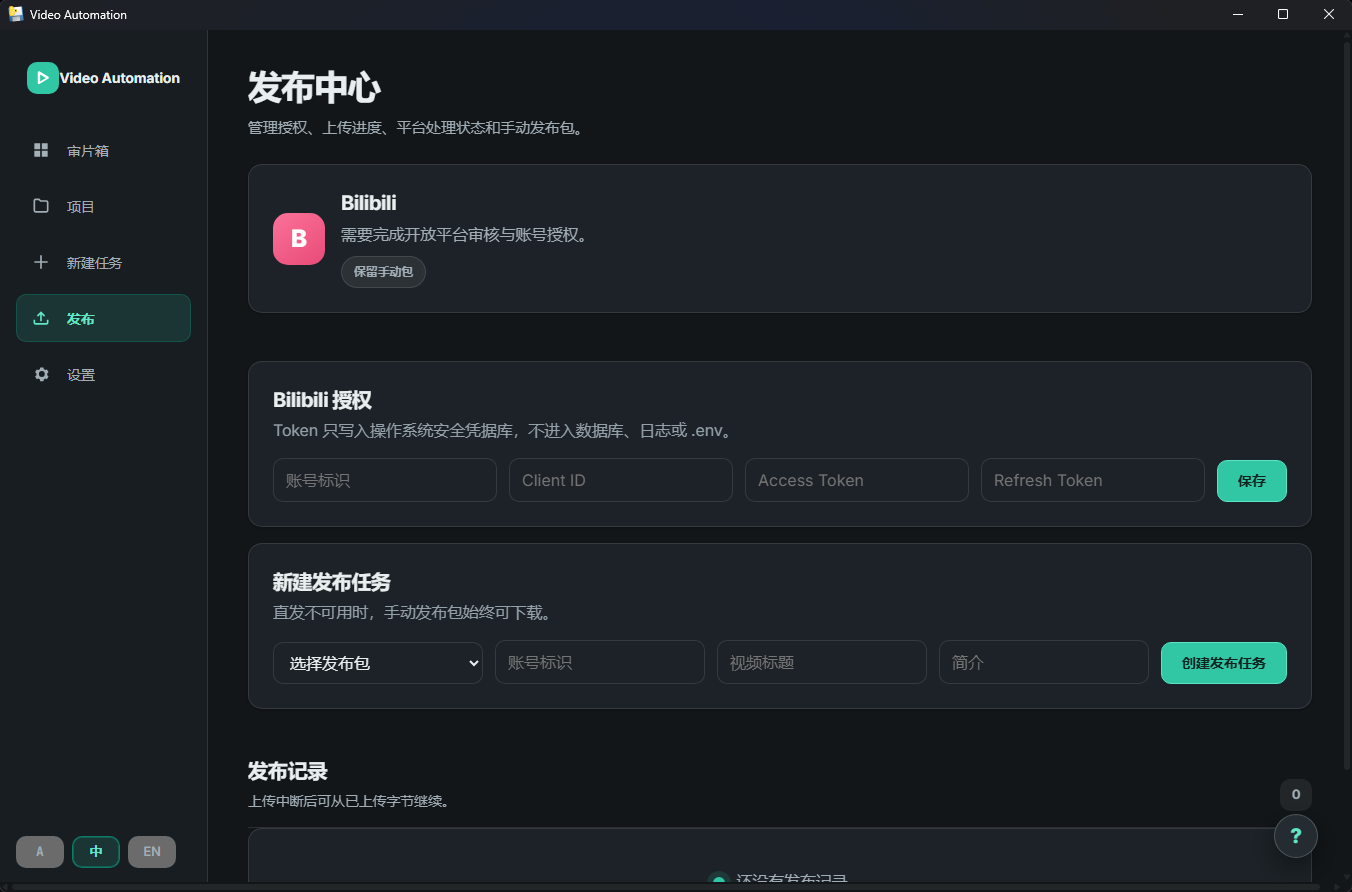Click the upload icon beside 发布
Screen dimensions: 1352x892
[x=41, y=318]
